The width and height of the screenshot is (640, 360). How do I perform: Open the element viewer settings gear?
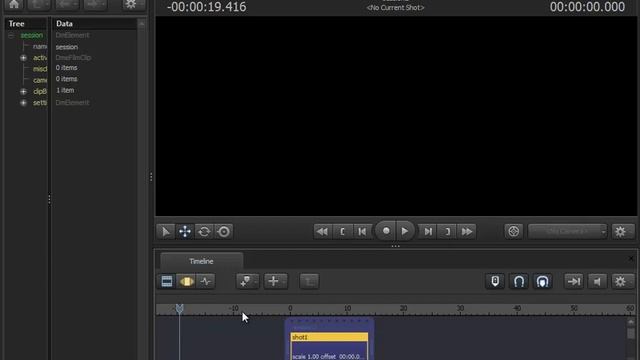pyautogui.click(x=131, y=4)
